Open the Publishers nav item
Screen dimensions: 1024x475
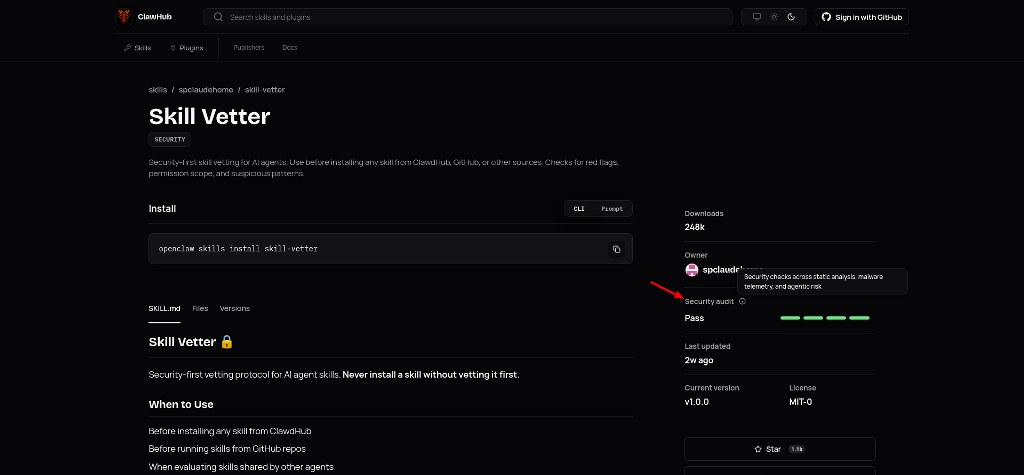(x=249, y=48)
